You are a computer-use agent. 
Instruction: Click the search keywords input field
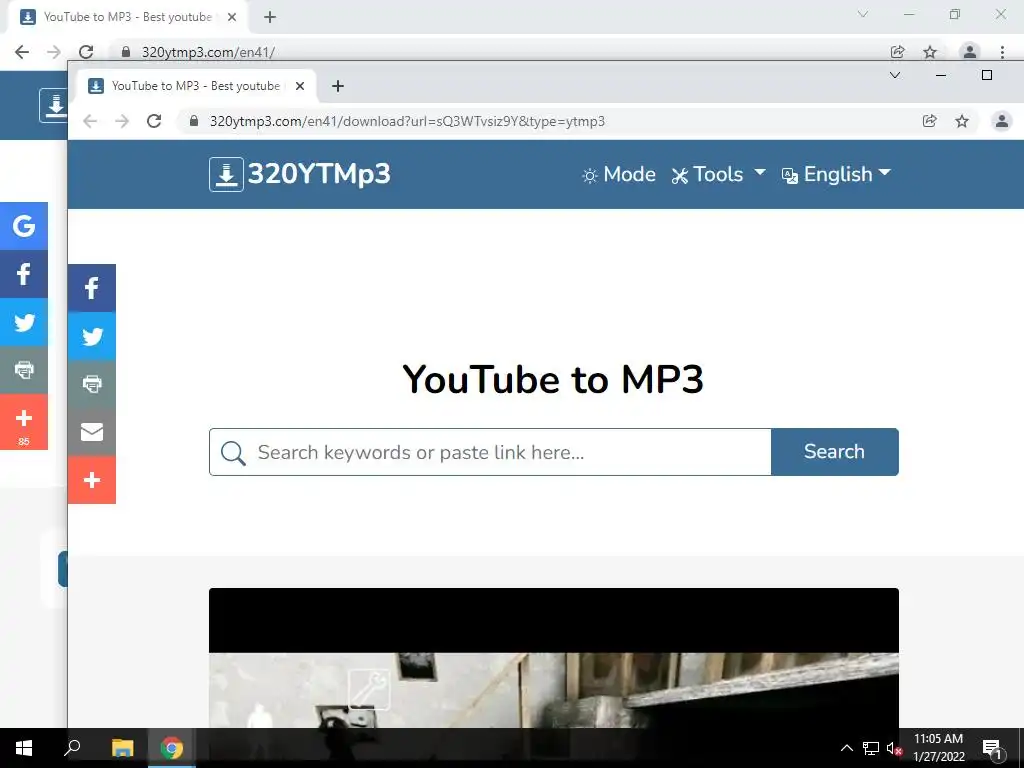490,452
